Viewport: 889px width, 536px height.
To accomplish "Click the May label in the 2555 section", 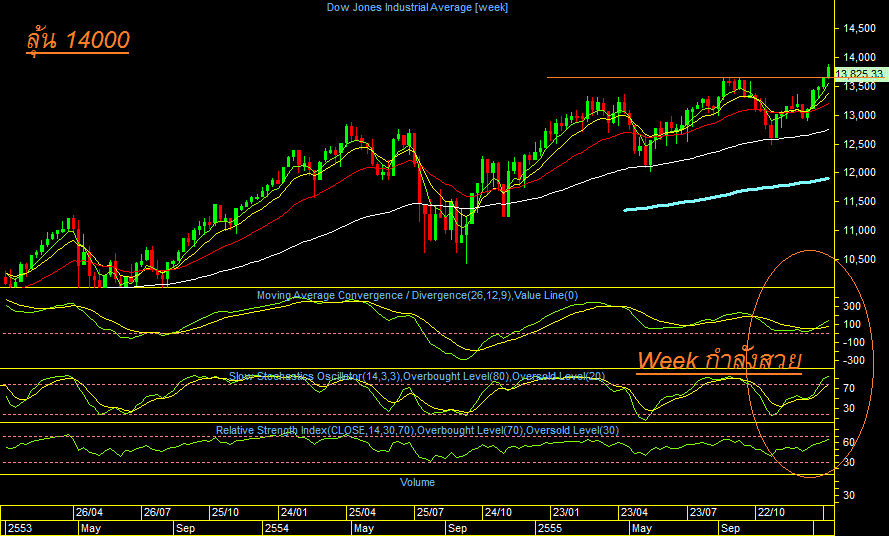I will (x=642, y=529).
